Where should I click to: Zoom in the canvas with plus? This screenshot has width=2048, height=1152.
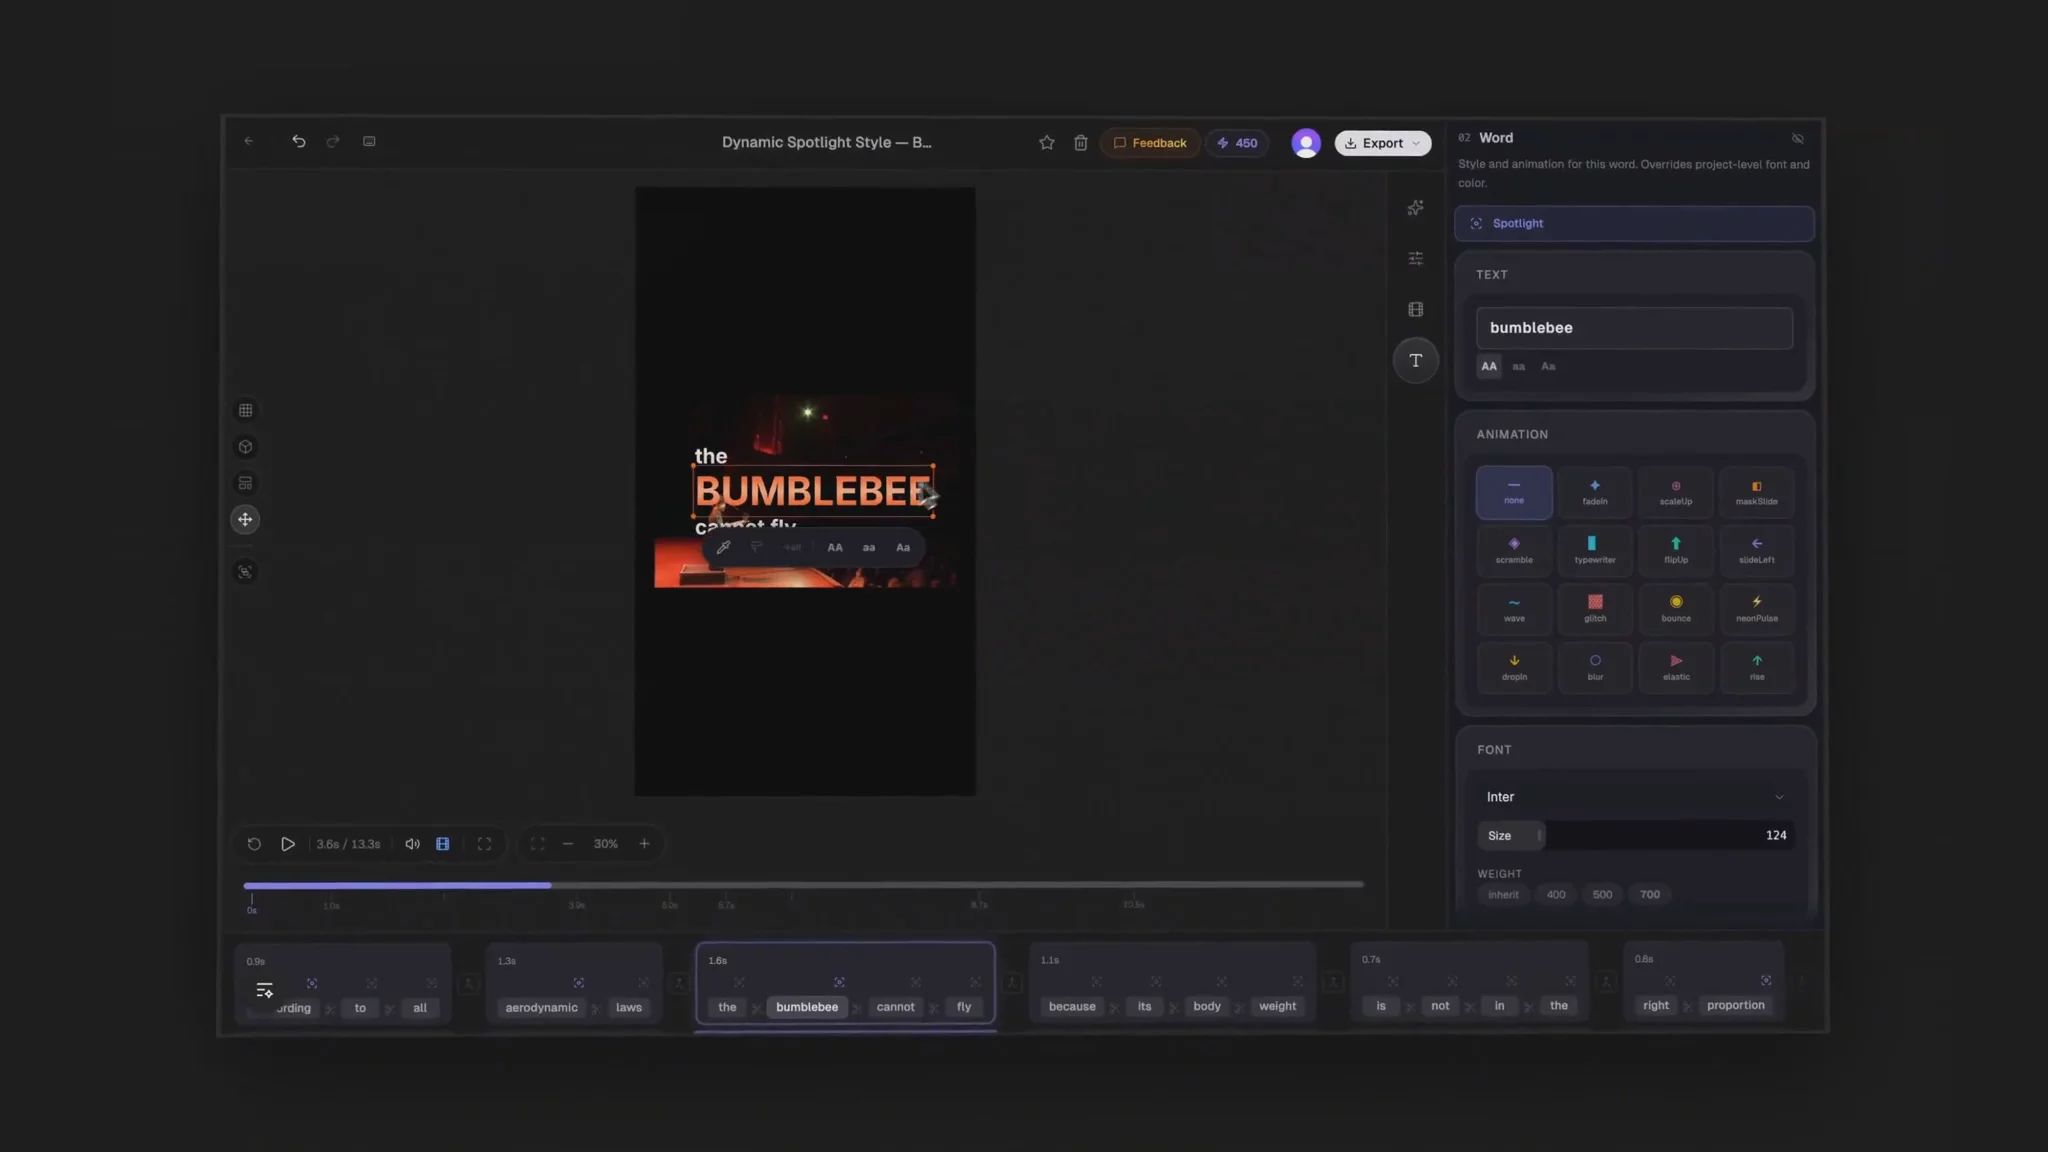[644, 844]
